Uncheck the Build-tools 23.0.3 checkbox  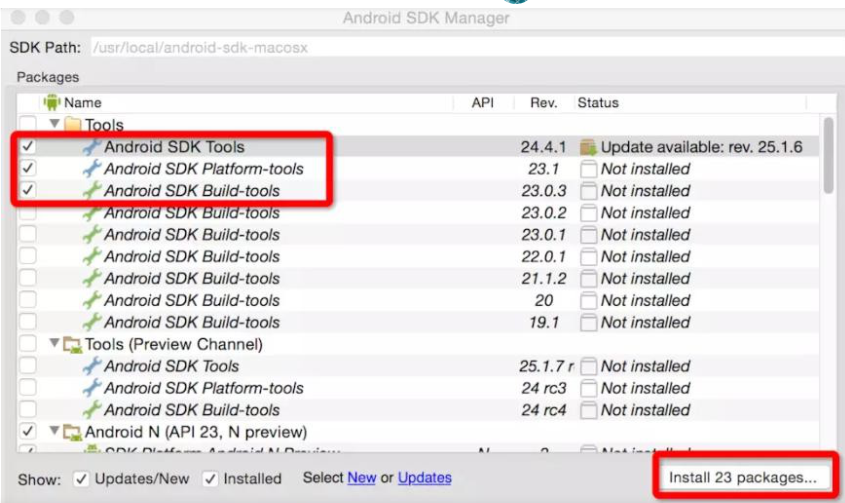[x=27, y=190]
